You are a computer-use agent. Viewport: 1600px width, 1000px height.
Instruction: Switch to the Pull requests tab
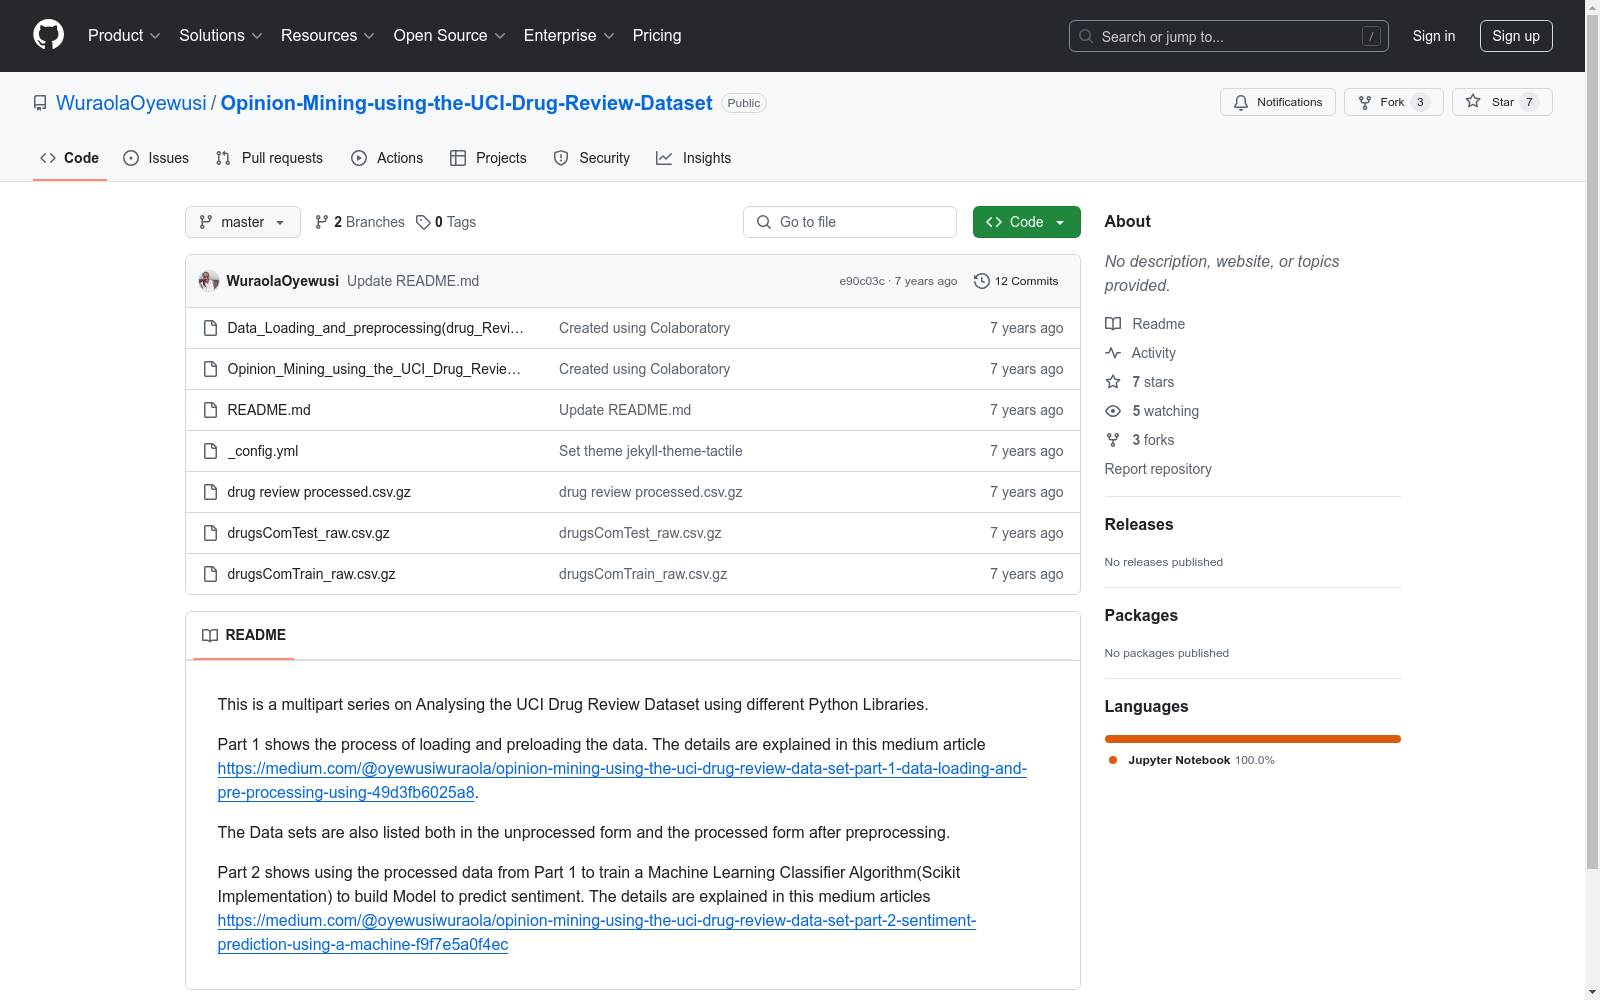(269, 158)
